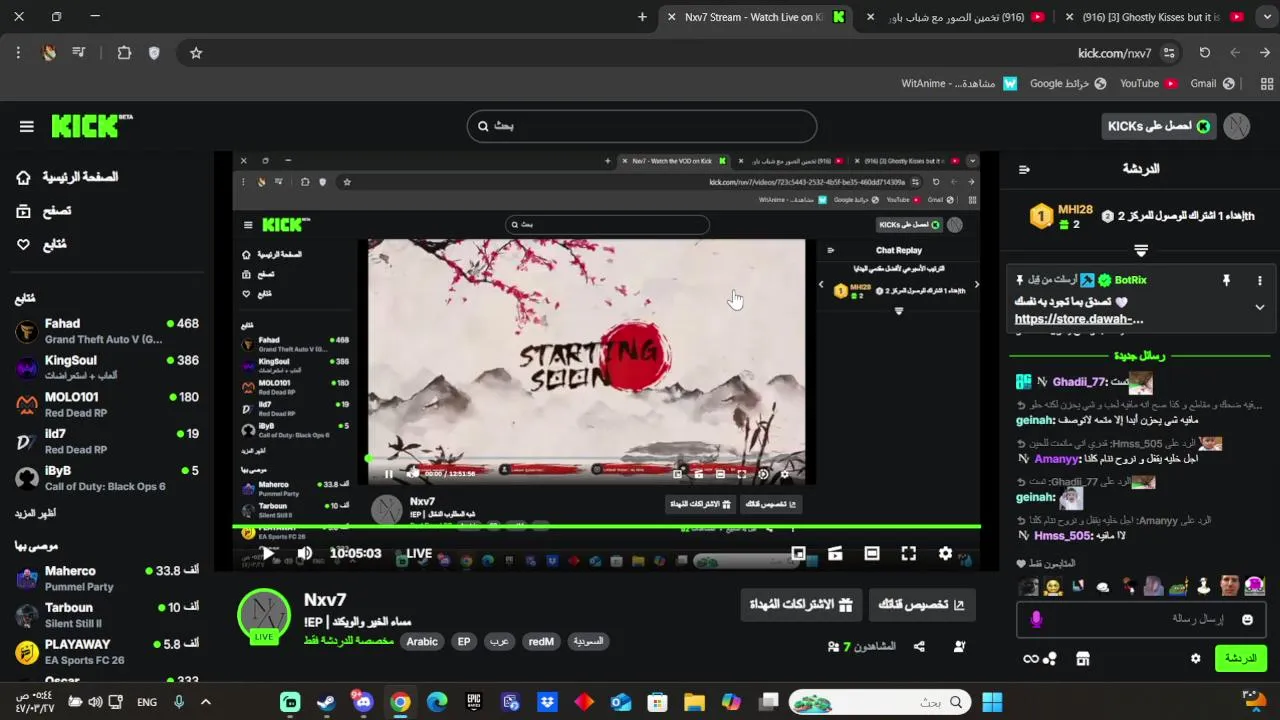Expand pinned message with chevron
The image size is (1280, 720).
(1260, 307)
